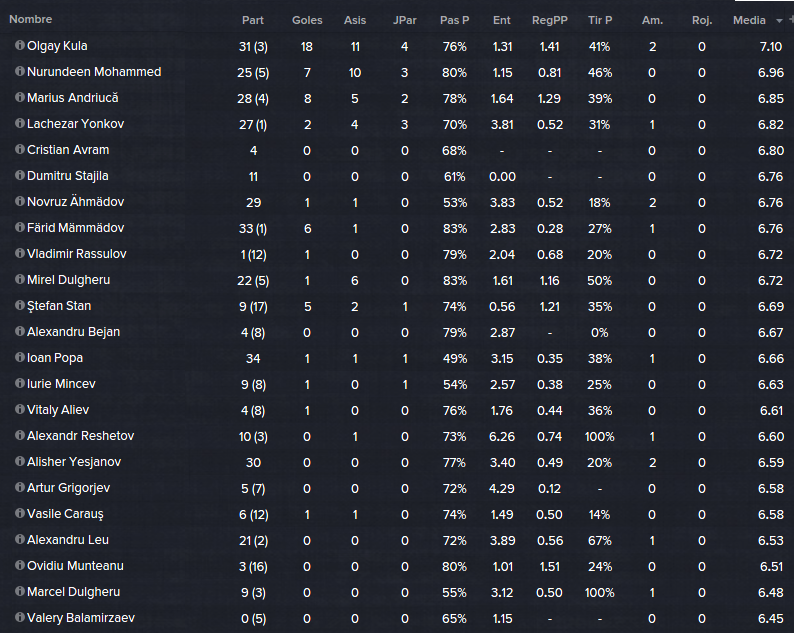Open Media column sort dropdown arrow

779,21
